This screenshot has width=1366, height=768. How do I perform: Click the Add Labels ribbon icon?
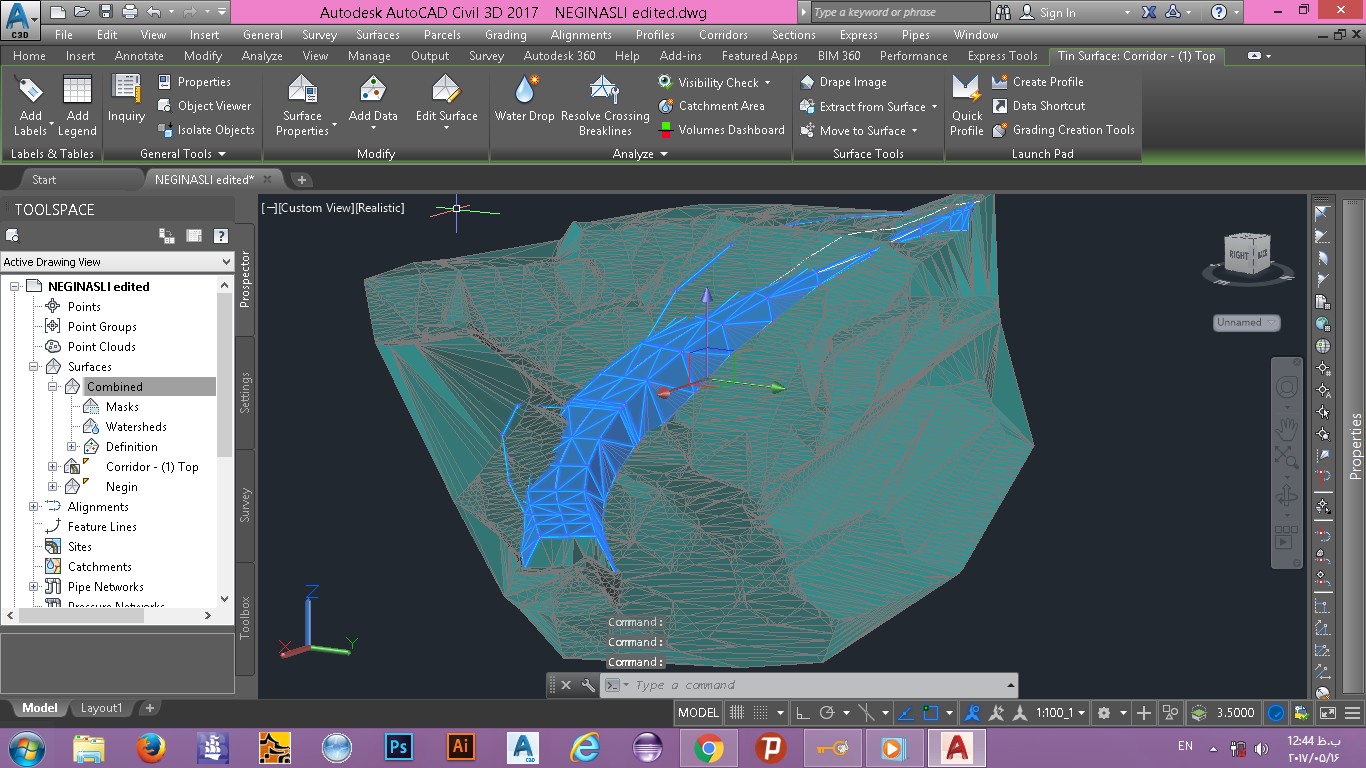point(30,104)
